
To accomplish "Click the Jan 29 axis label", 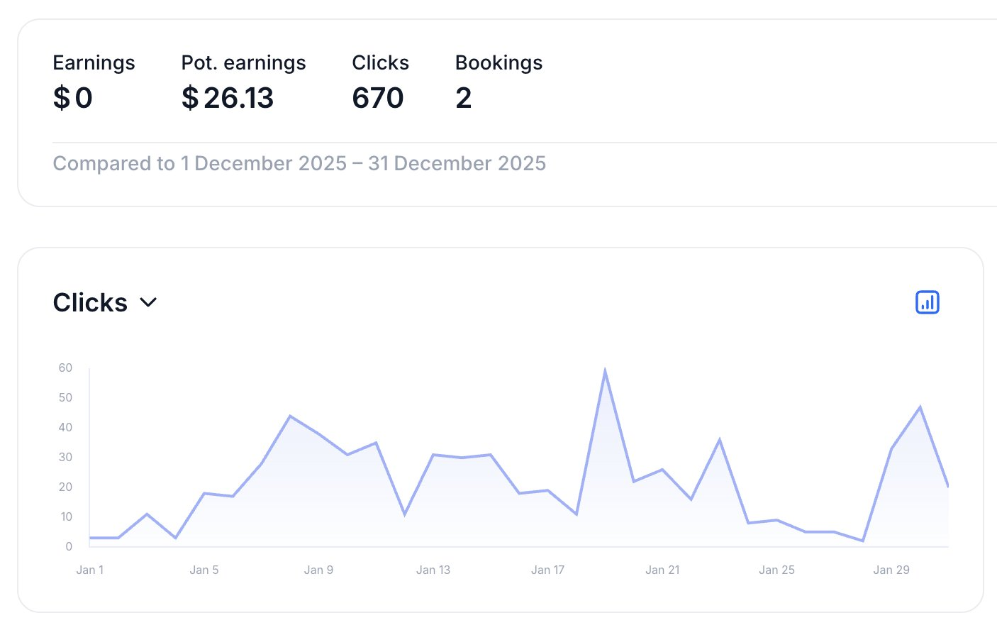I will click(x=891, y=570).
